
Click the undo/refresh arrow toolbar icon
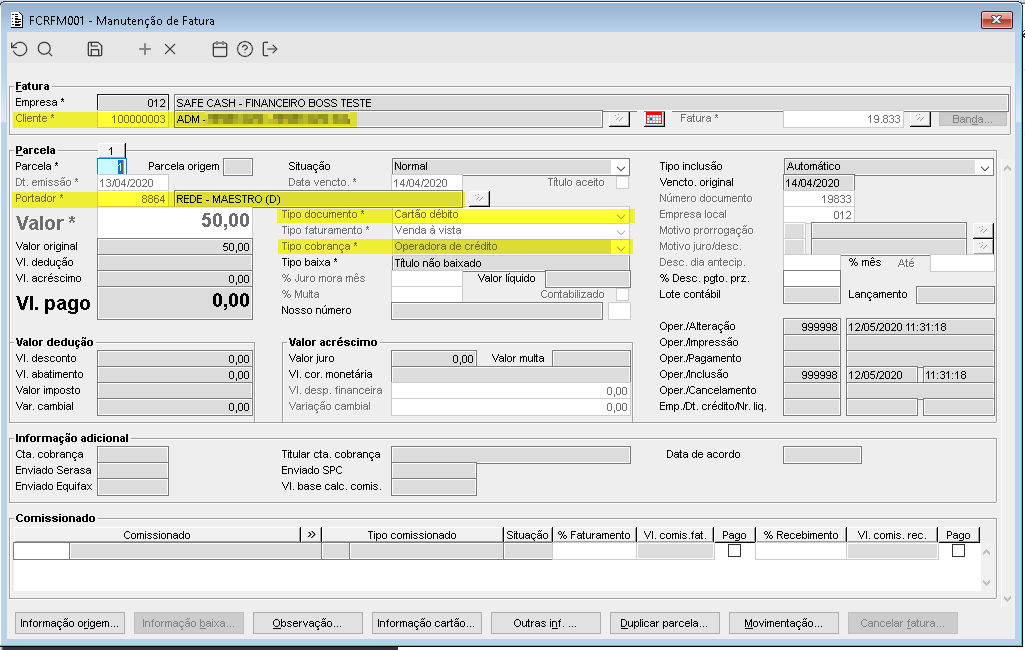click(20, 49)
